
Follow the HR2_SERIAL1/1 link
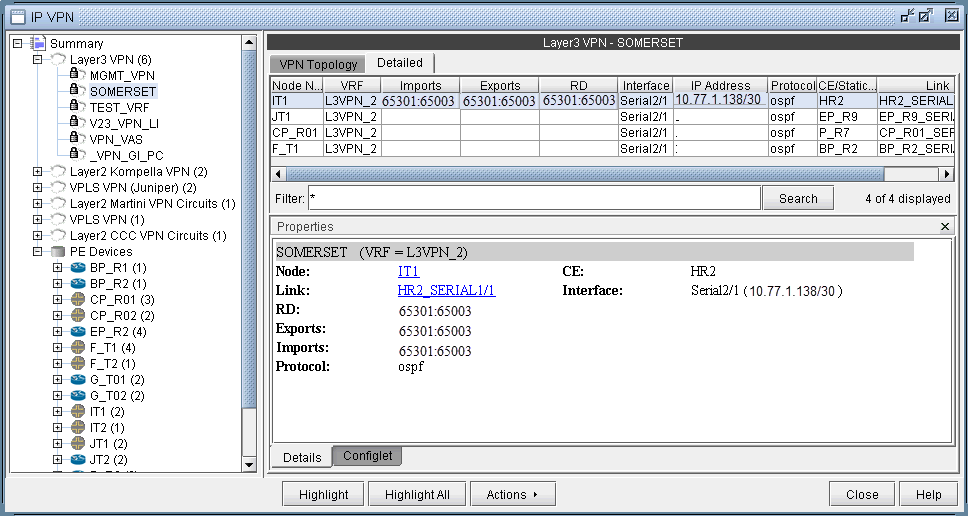click(x=446, y=291)
